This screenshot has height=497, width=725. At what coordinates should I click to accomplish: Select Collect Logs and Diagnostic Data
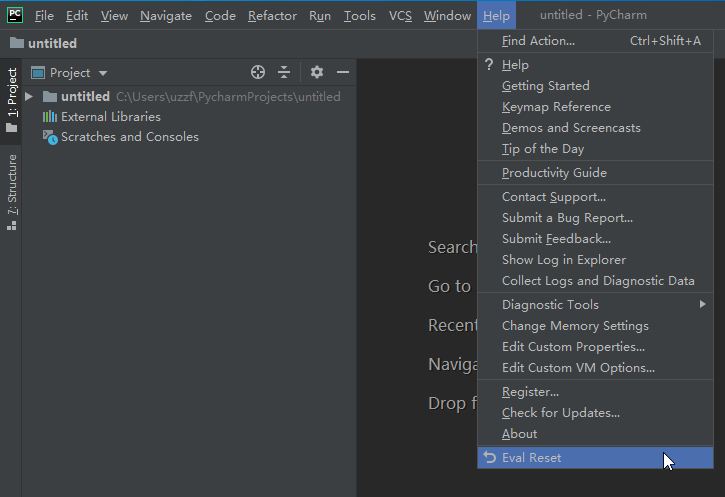(x=596, y=281)
